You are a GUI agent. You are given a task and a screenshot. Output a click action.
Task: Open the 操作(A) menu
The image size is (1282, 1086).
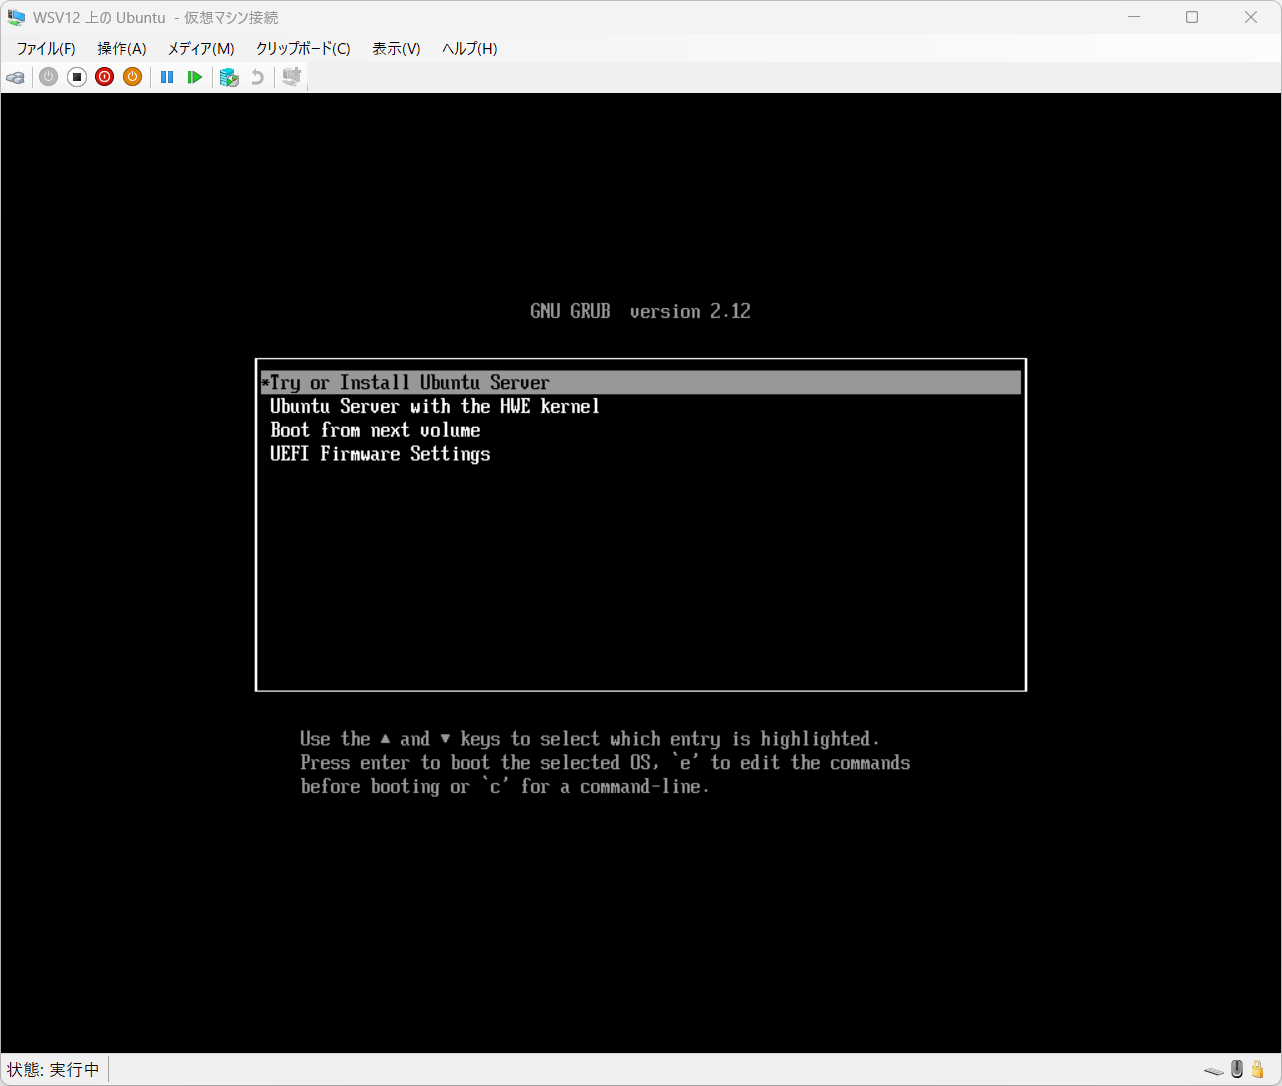[x=122, y=48]
